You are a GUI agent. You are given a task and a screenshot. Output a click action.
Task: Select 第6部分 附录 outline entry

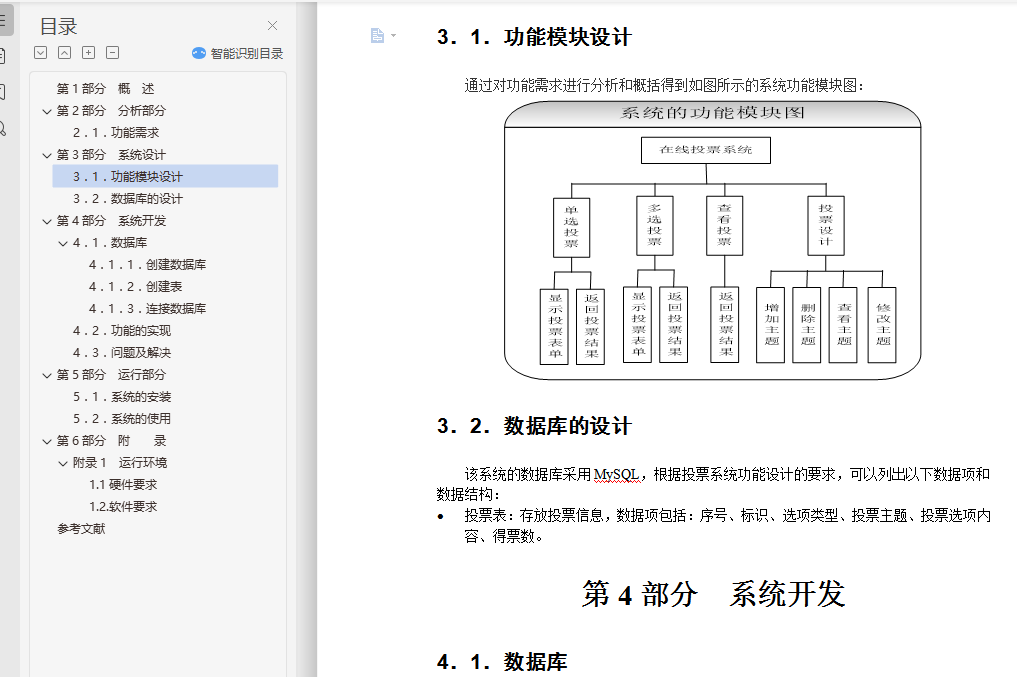pos(111,440)
